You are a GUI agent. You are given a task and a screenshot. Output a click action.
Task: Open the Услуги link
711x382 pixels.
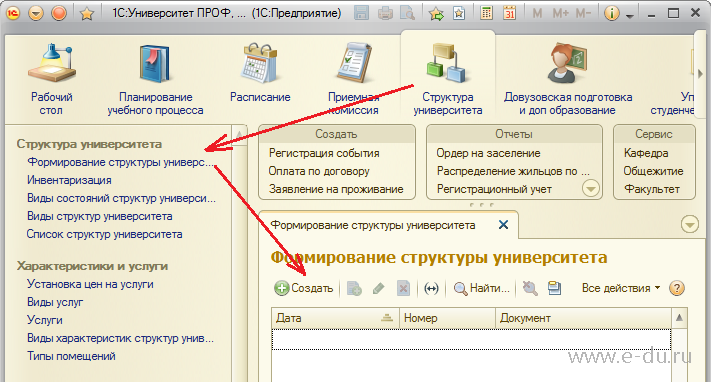[x=44, y=320]
